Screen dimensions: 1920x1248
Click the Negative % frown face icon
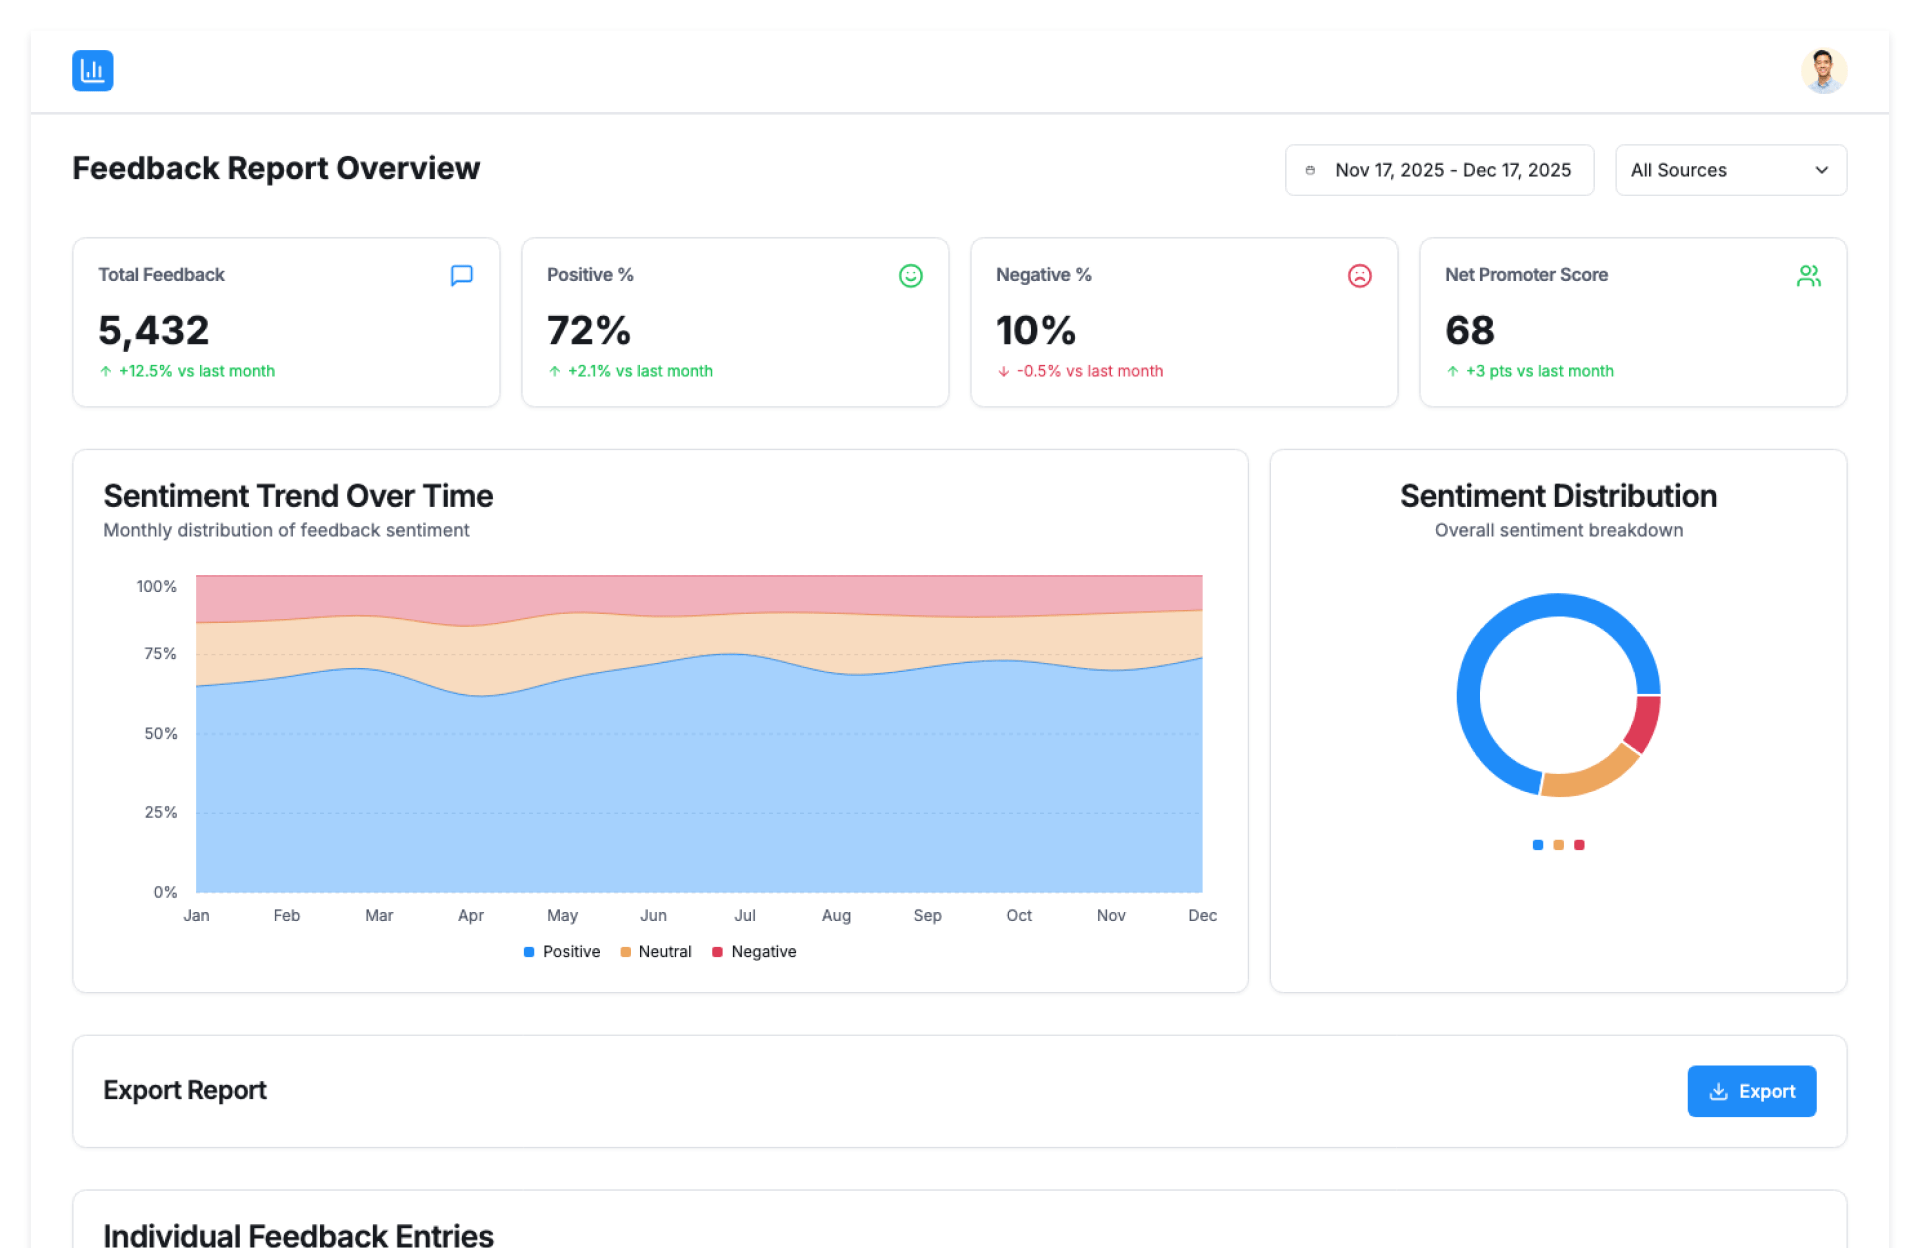(1359, 275)
